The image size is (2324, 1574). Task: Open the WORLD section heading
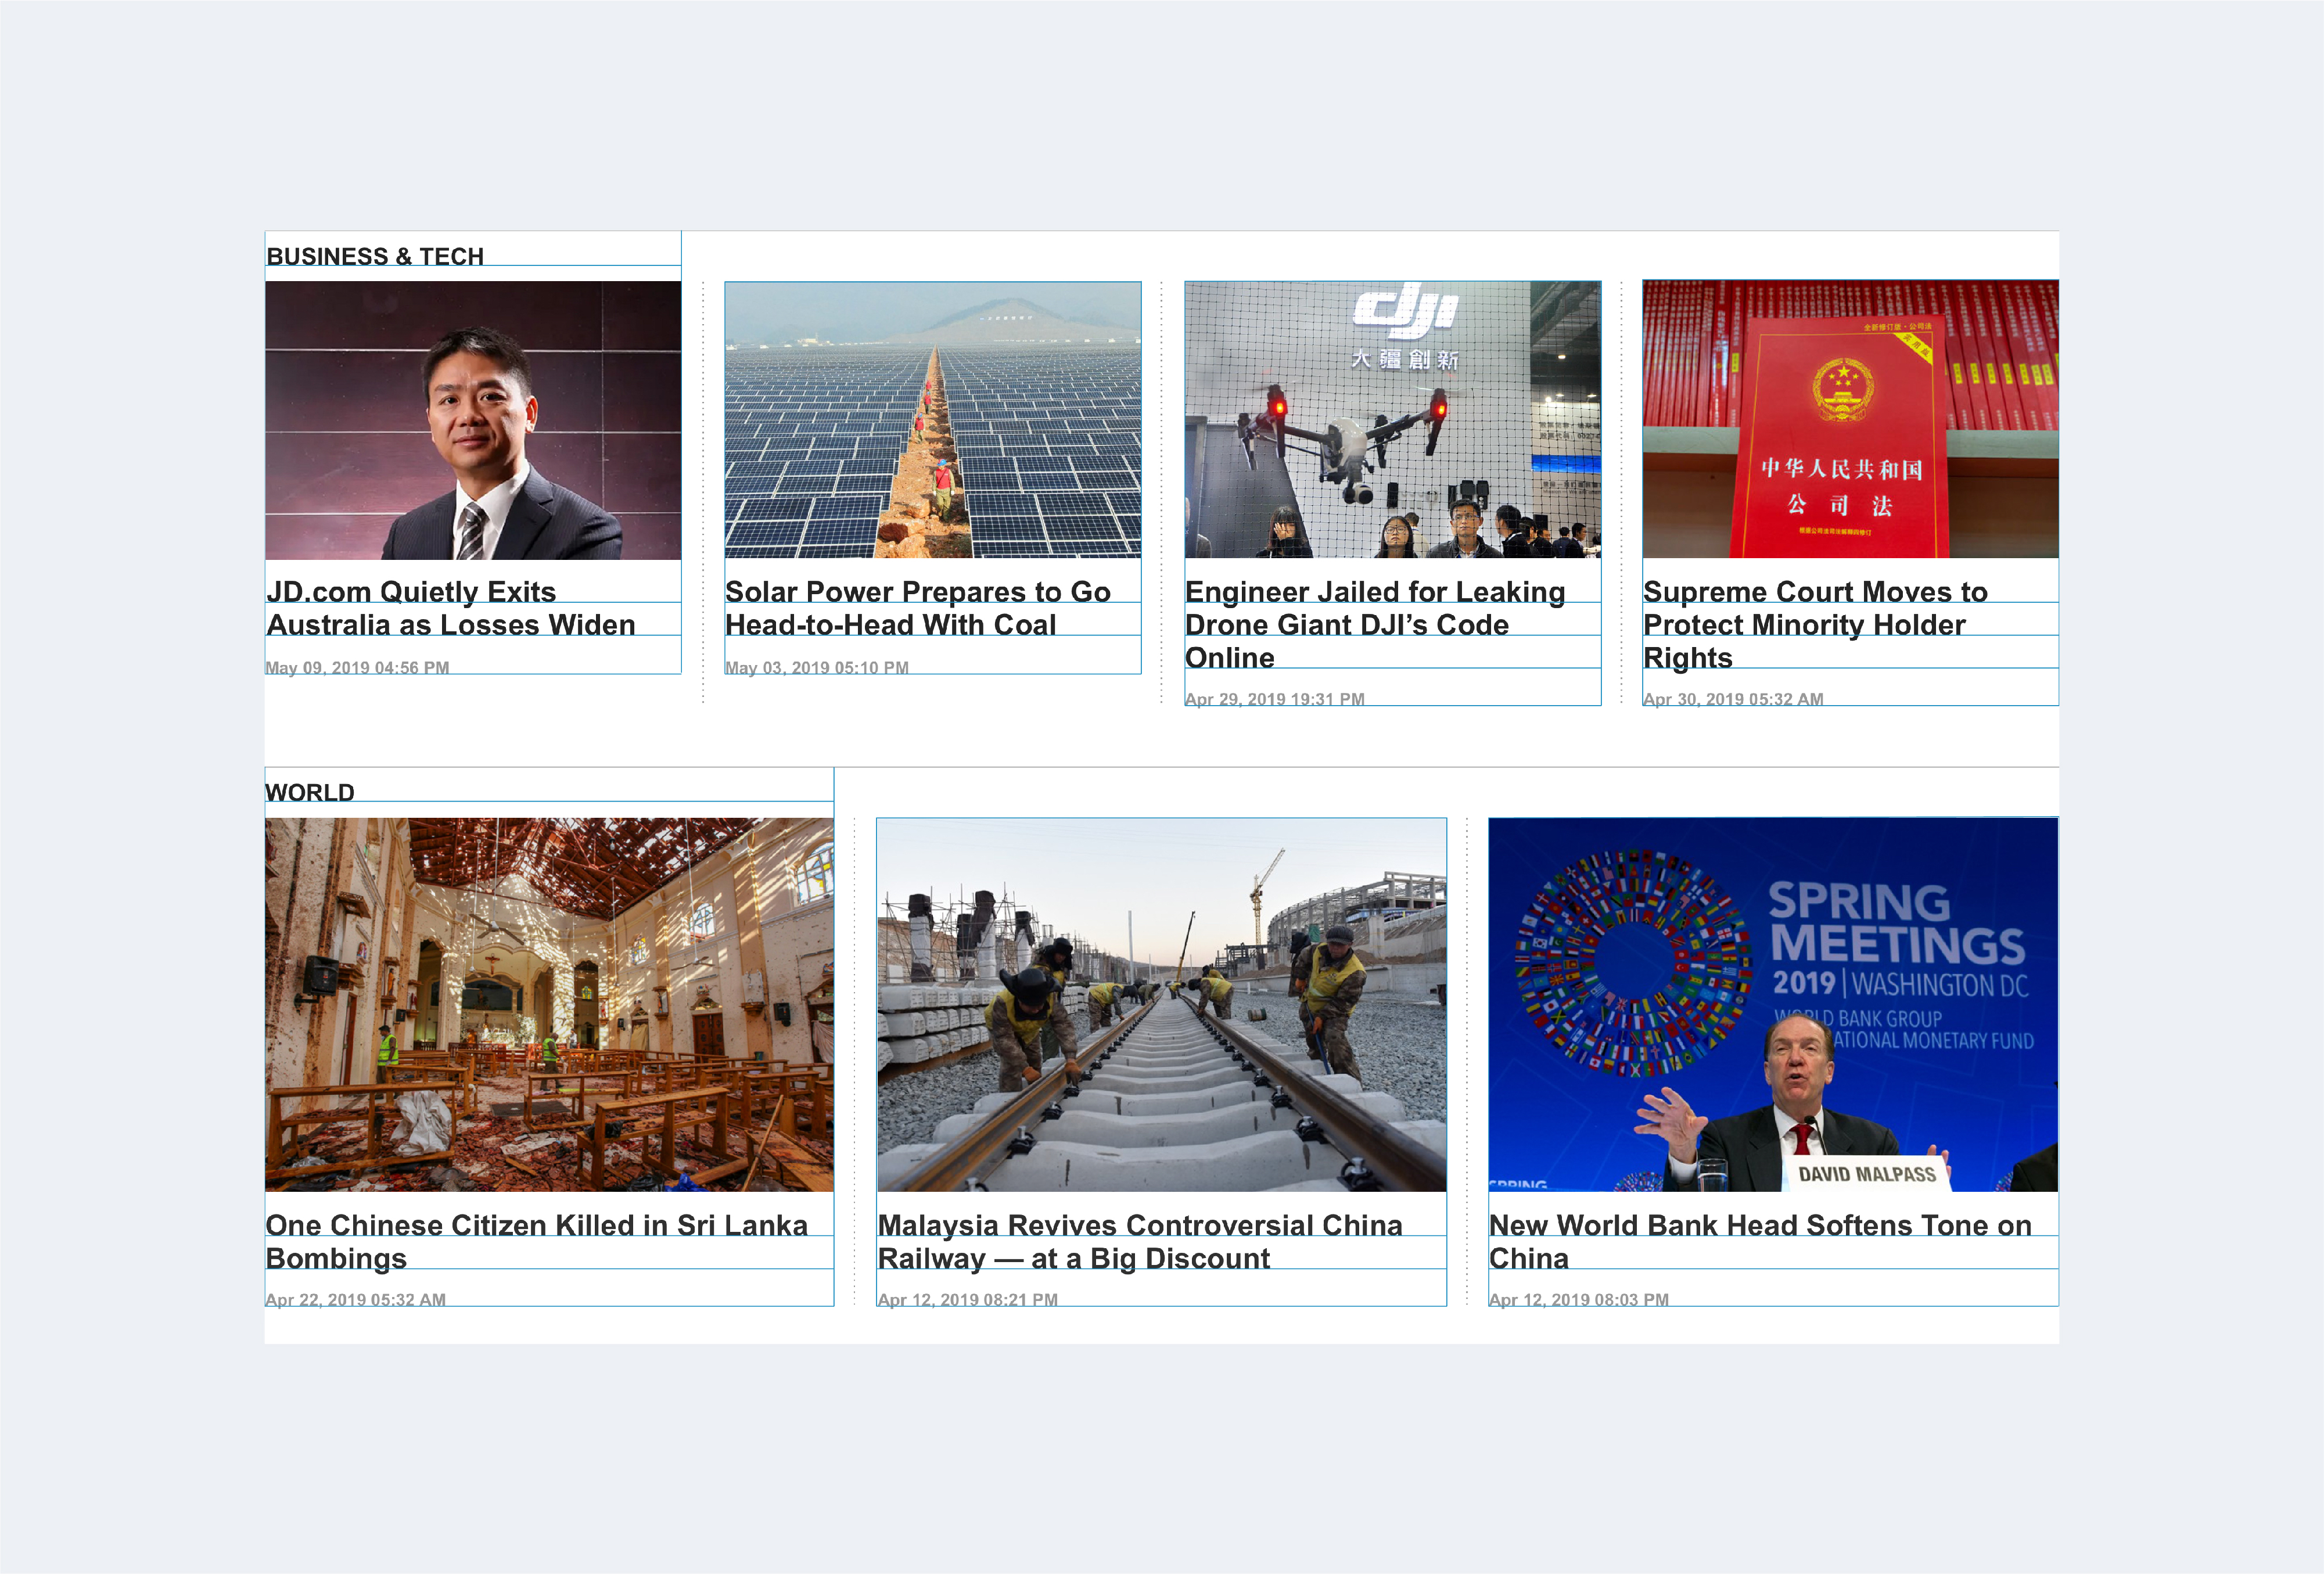pos(310,792)
